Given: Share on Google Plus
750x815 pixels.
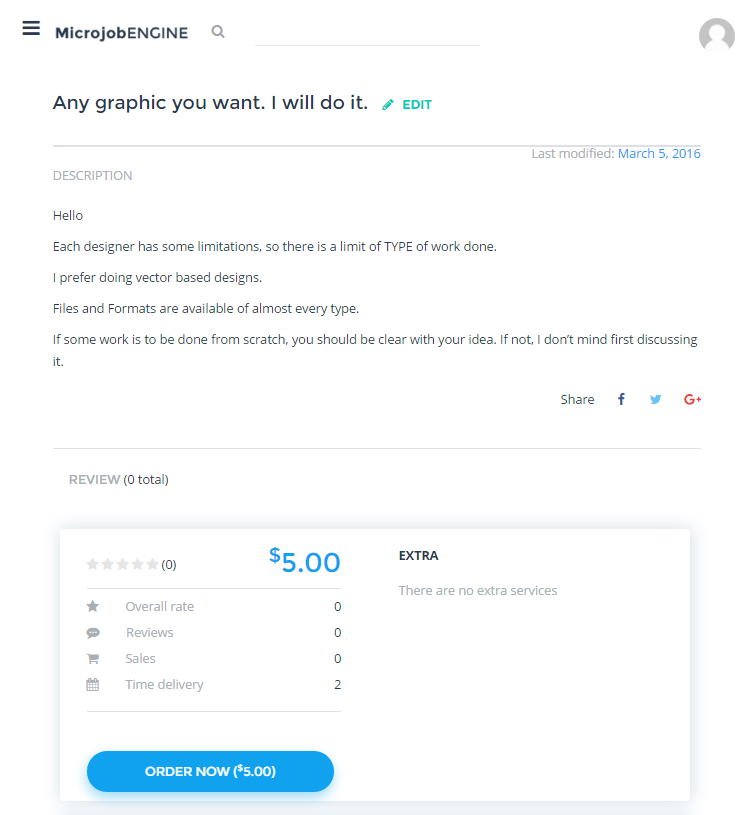Looking at the screenshot, I should (x=692, y=399).
